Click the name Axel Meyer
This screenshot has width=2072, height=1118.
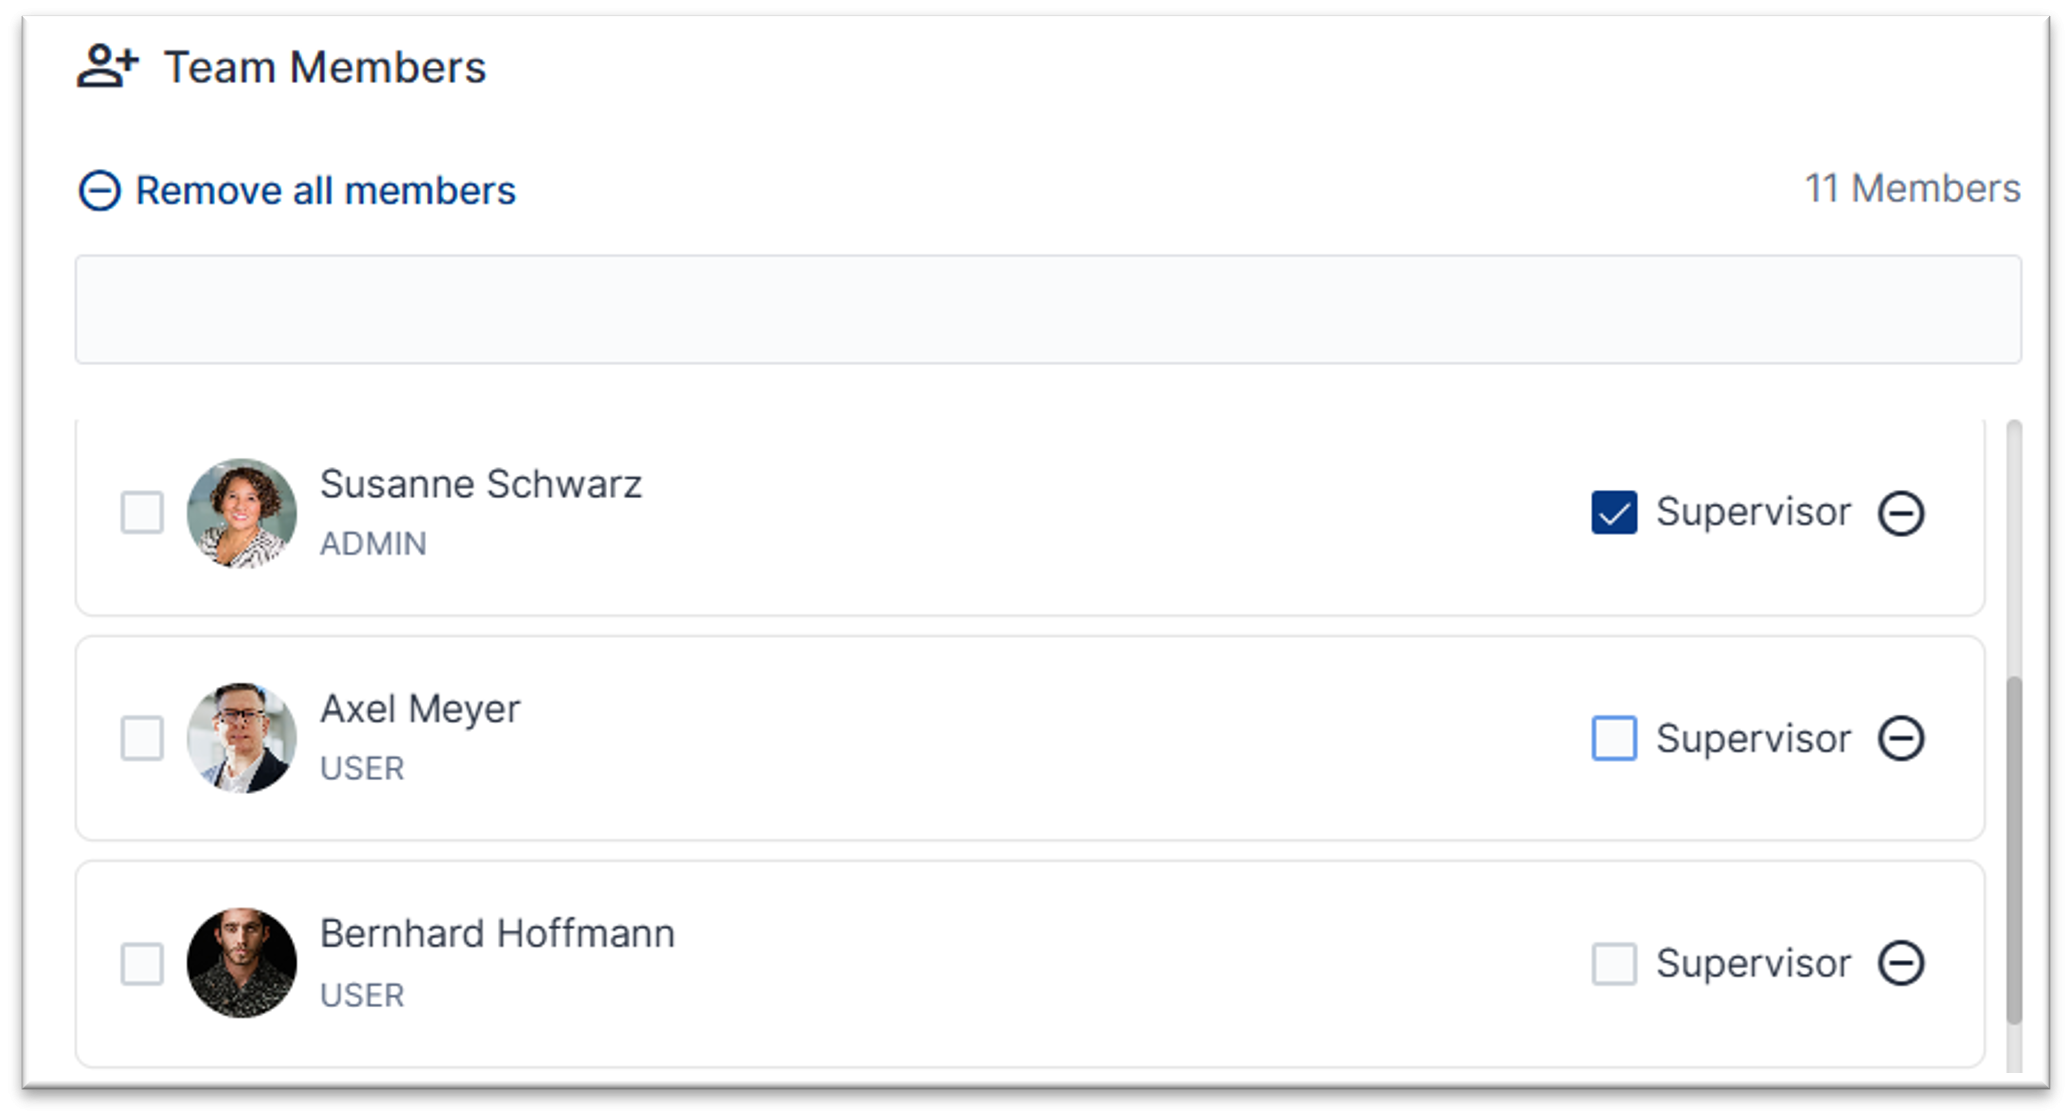(x=421, y=708)
